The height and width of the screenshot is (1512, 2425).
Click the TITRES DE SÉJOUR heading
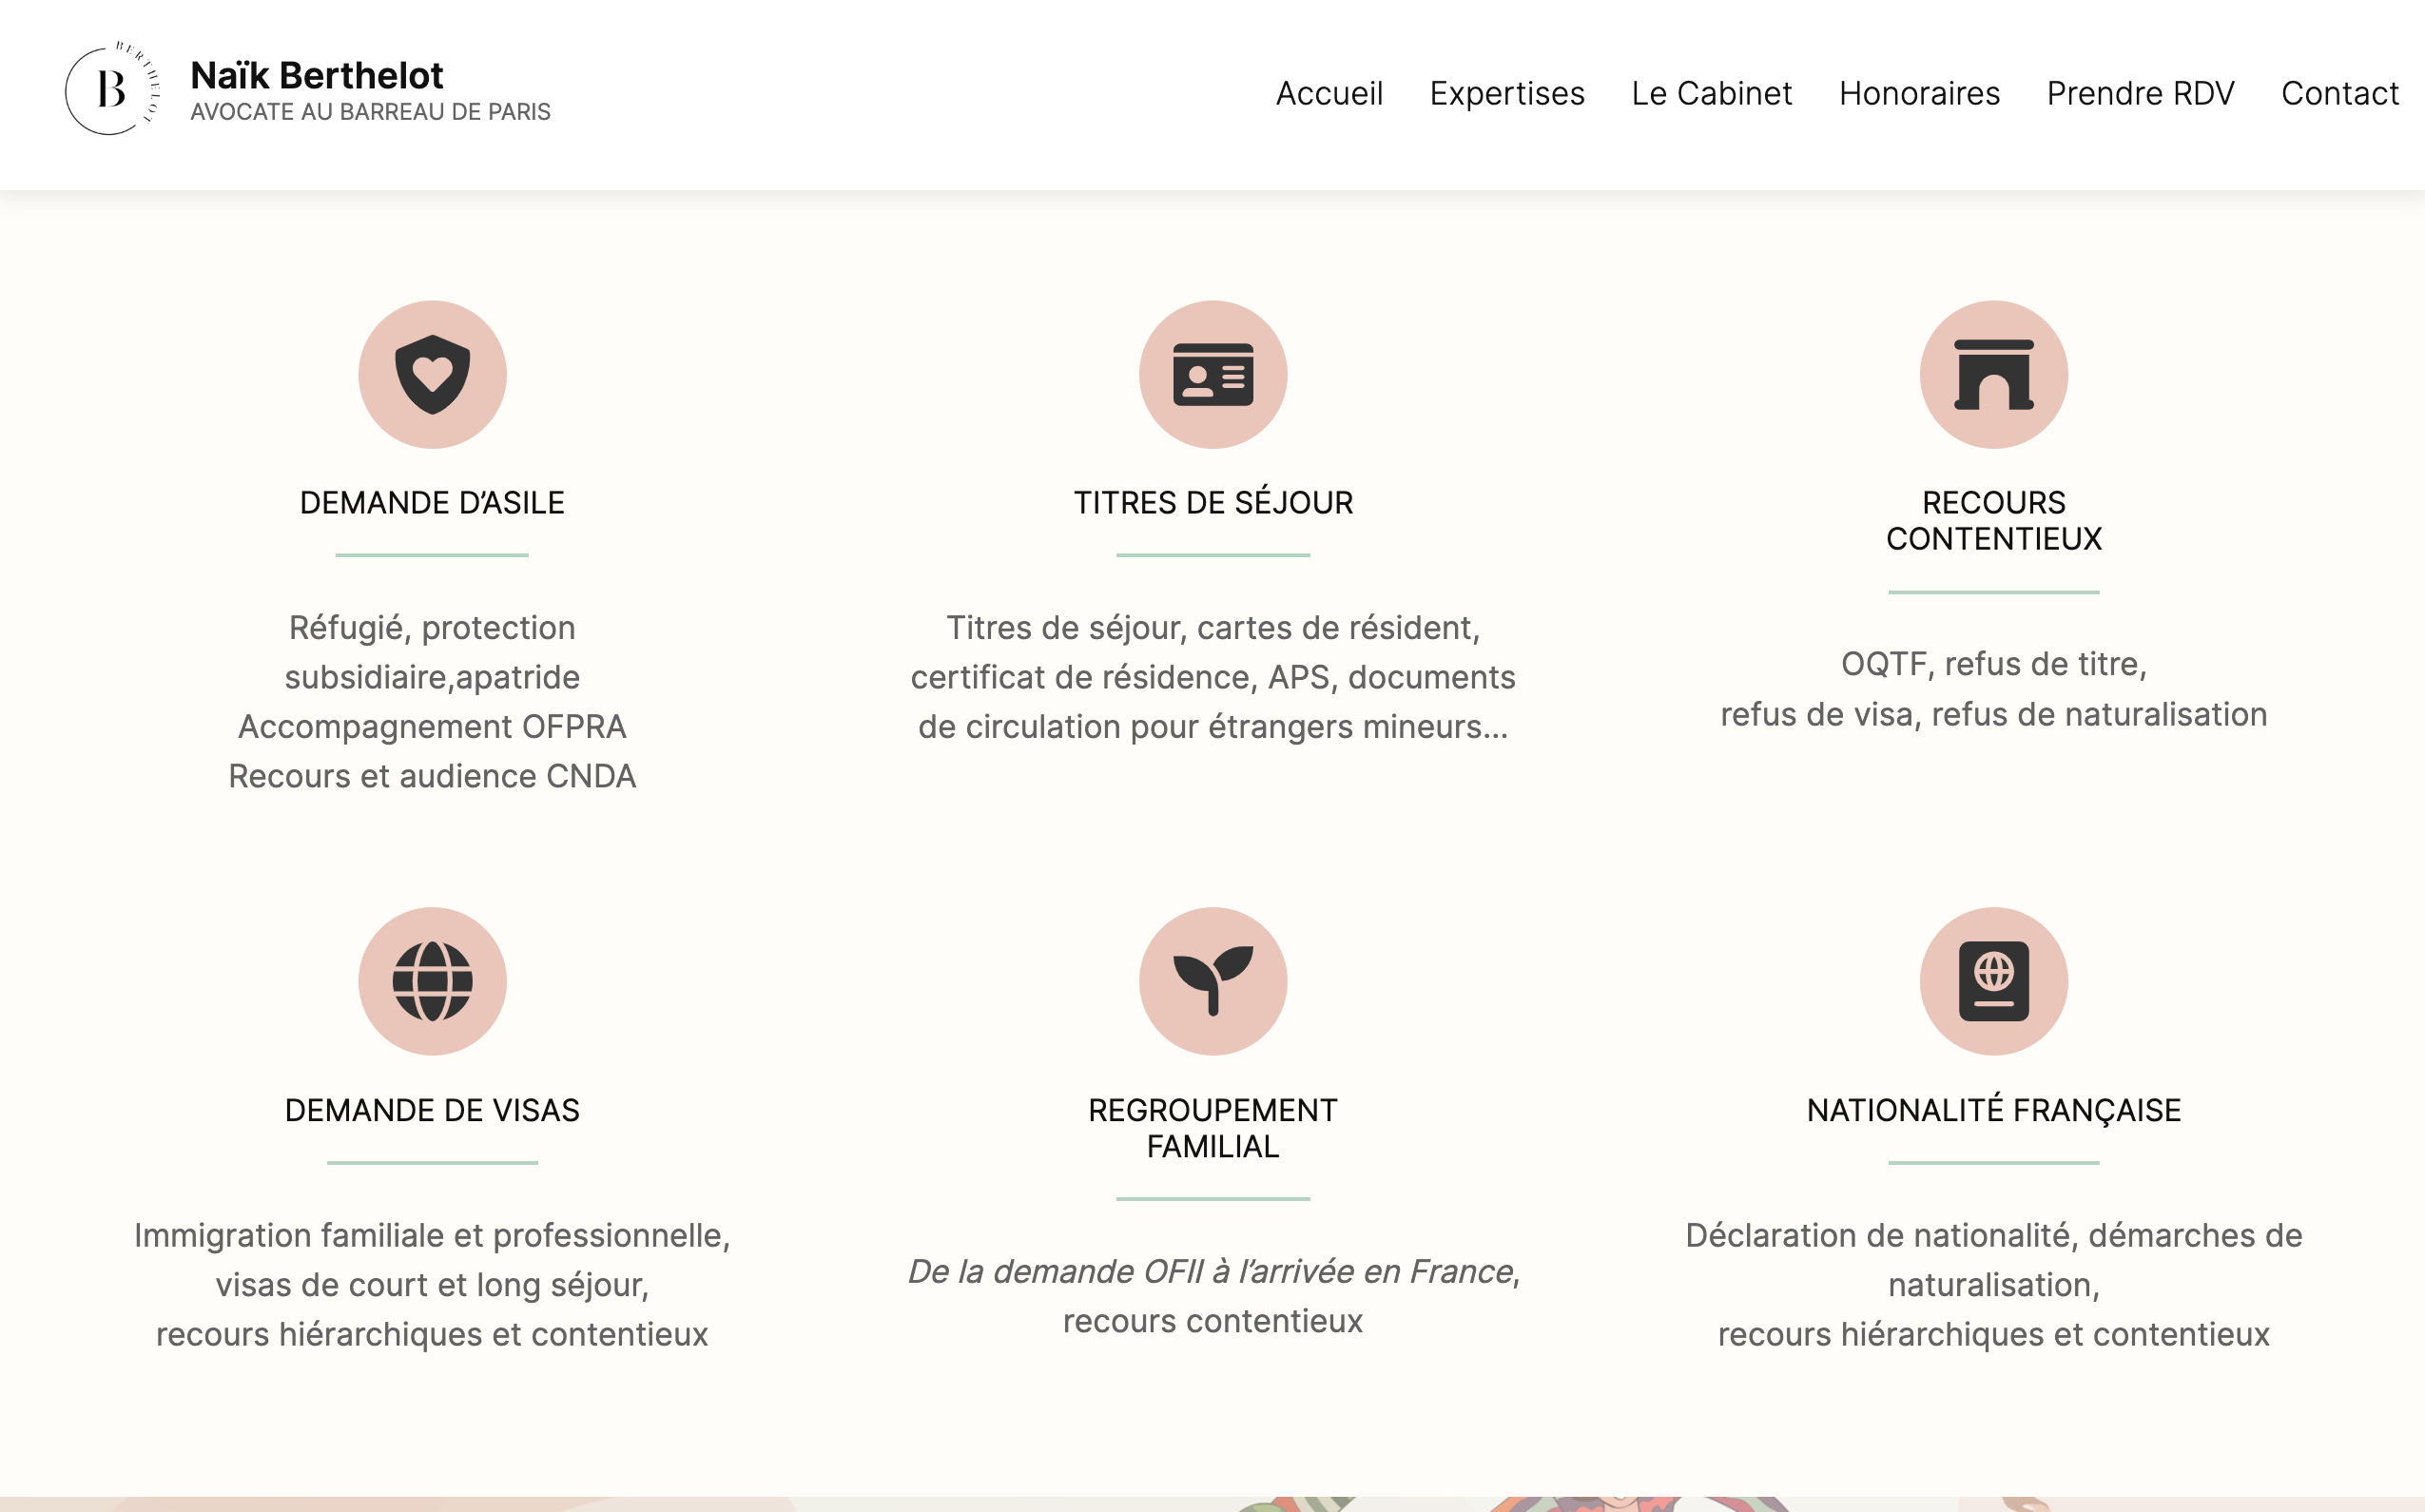(x=1212, y=502)
